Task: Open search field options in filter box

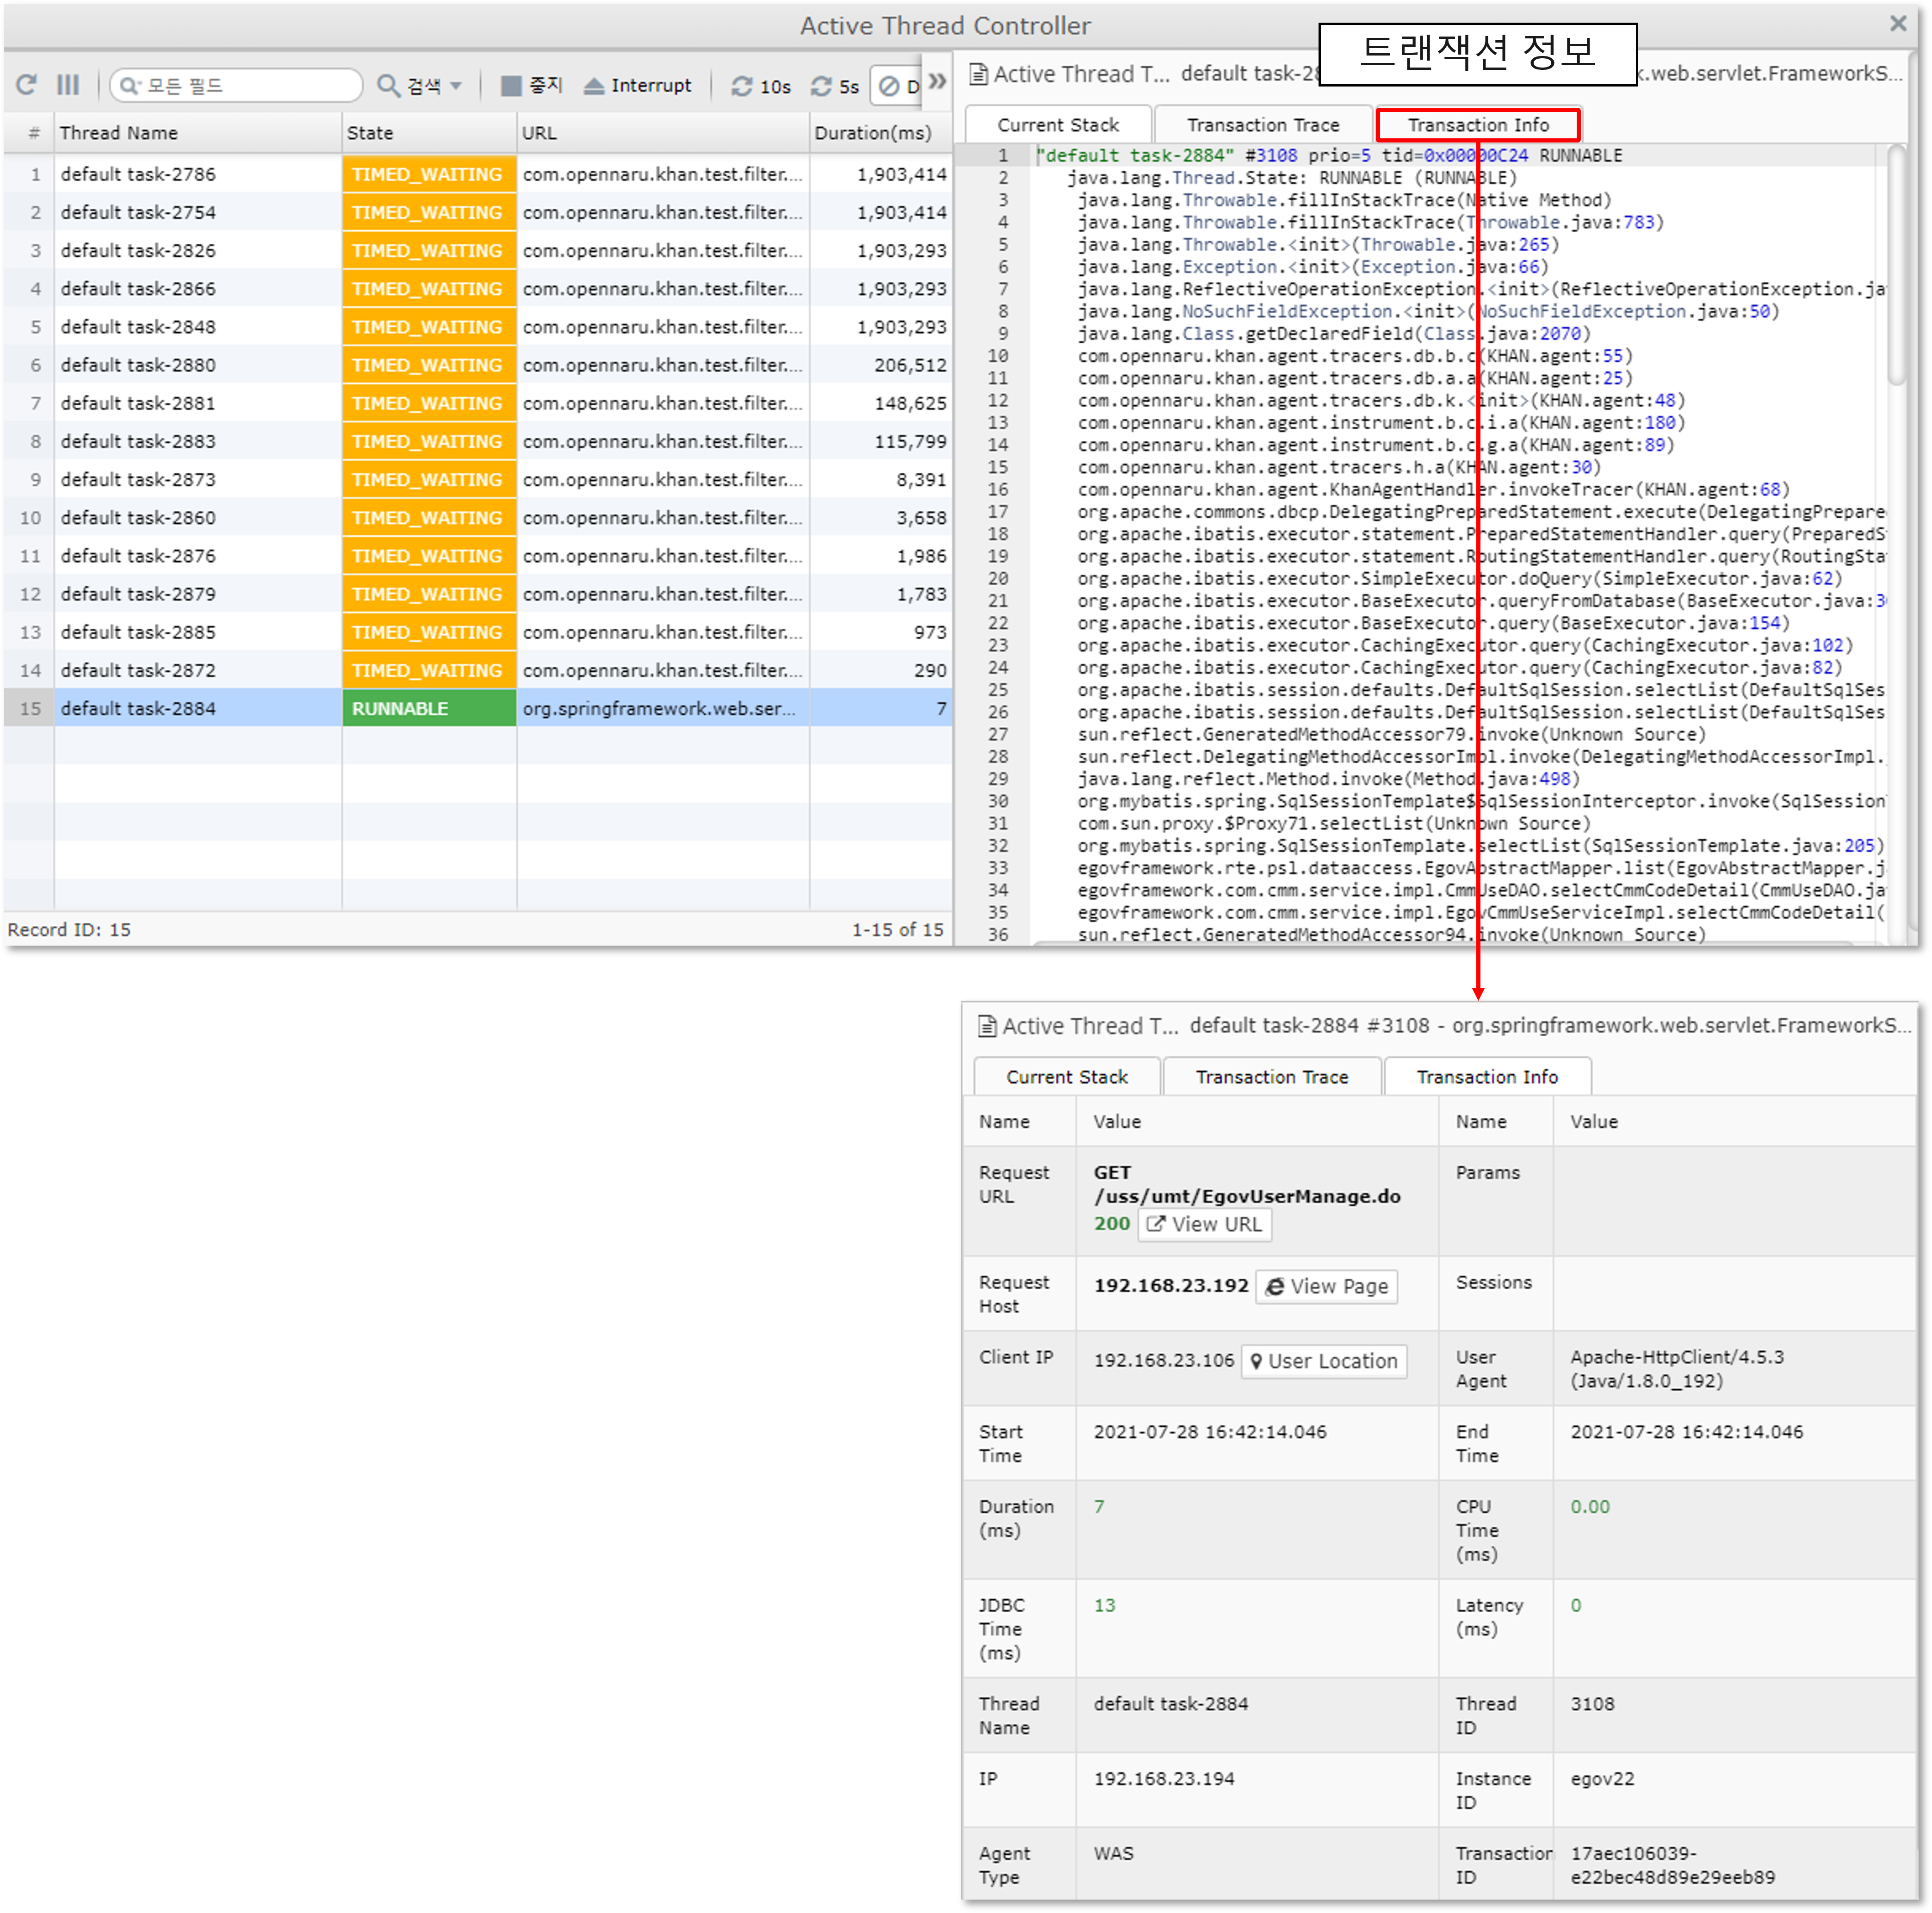Action: [x=130, y=86]
